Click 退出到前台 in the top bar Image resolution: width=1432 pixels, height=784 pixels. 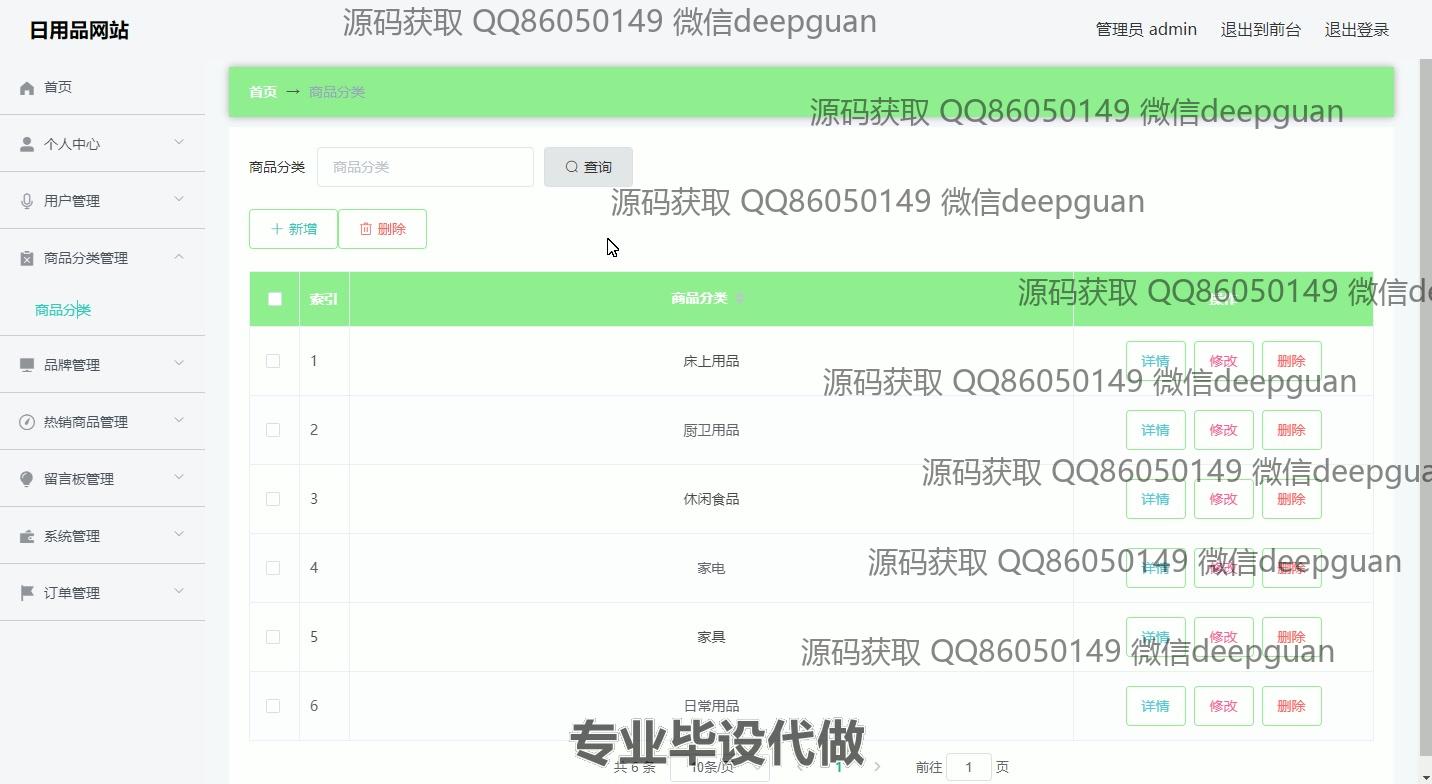(x=1261, y=30)
